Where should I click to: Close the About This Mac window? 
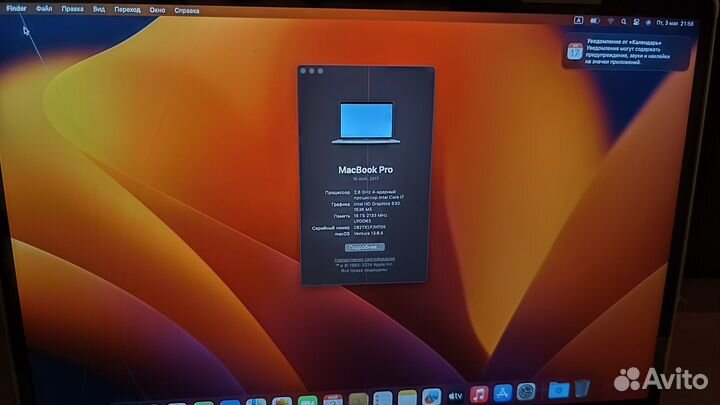click(303, 71)
